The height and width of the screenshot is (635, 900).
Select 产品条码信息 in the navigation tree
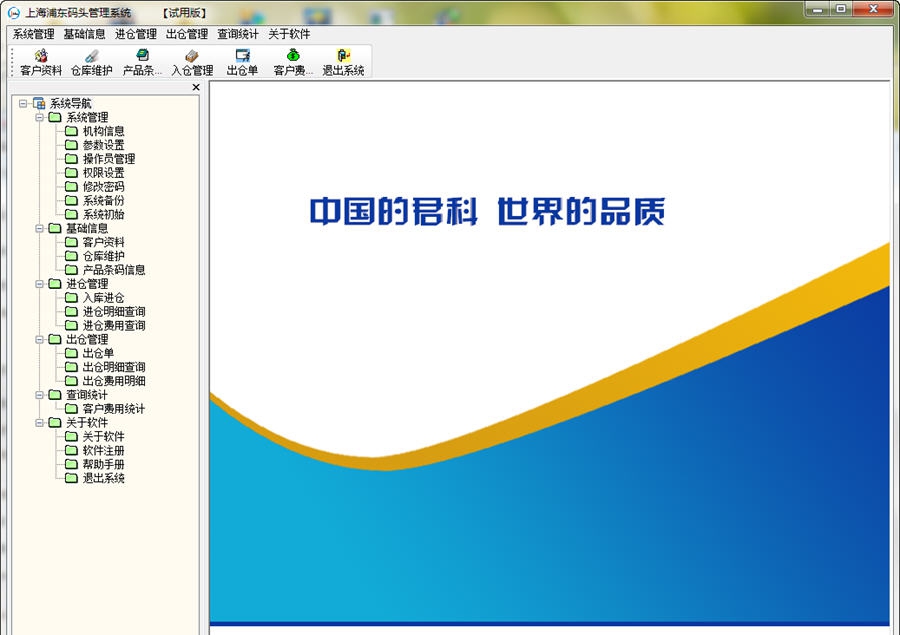pyautogui.click(x=114, y=270)
